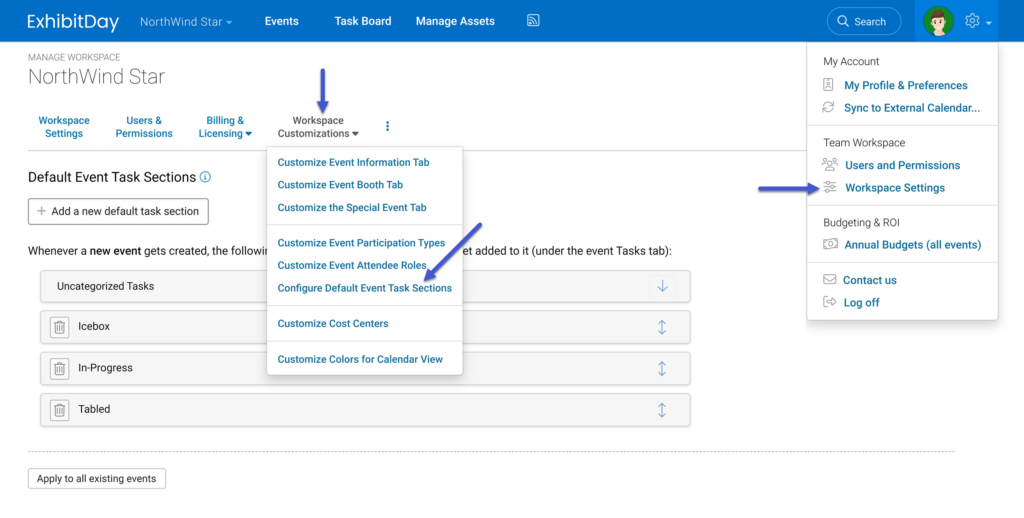Viewport: 1024px width, 518px height.
Task: Open the Task Board
Action: pos(363,21)
